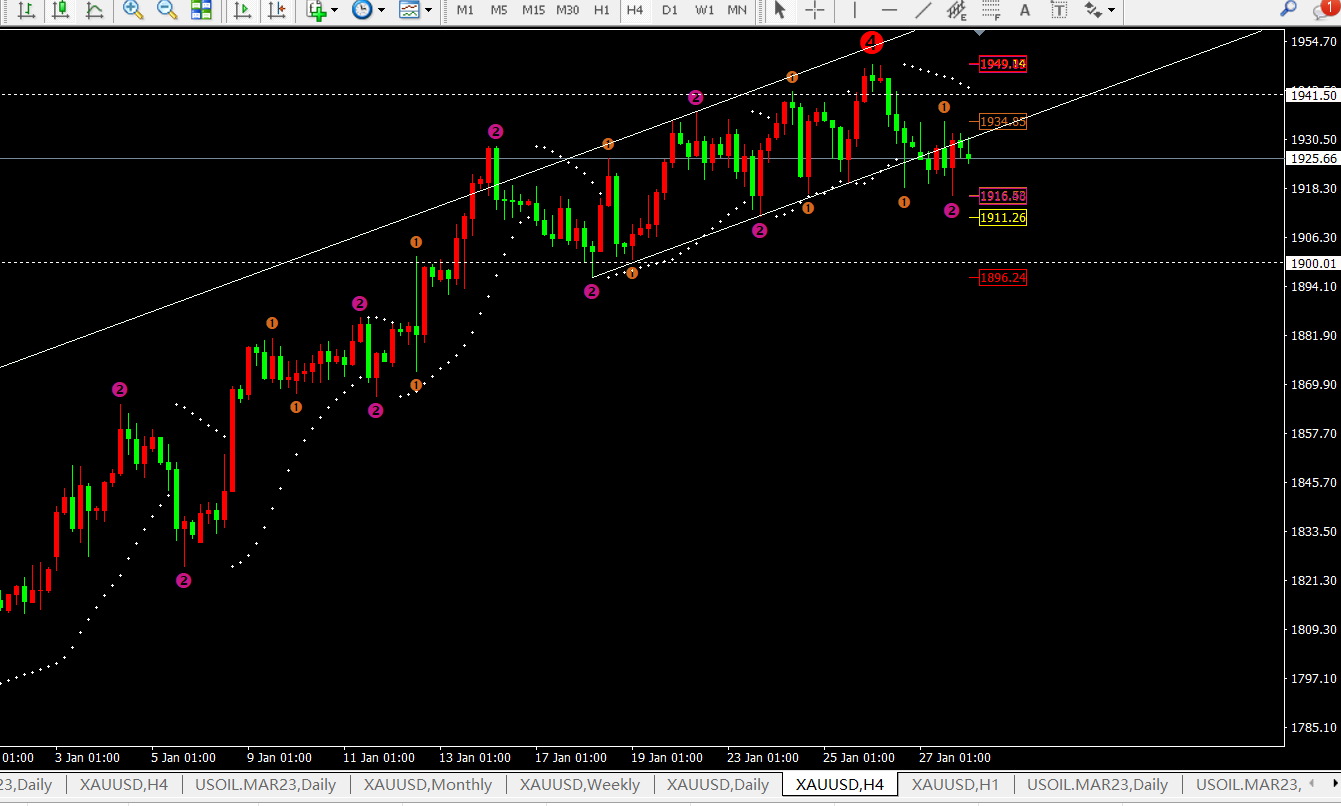Open the chart templates icon
The height and width of the screenshot is (806, 1341).
click(409, 11)
